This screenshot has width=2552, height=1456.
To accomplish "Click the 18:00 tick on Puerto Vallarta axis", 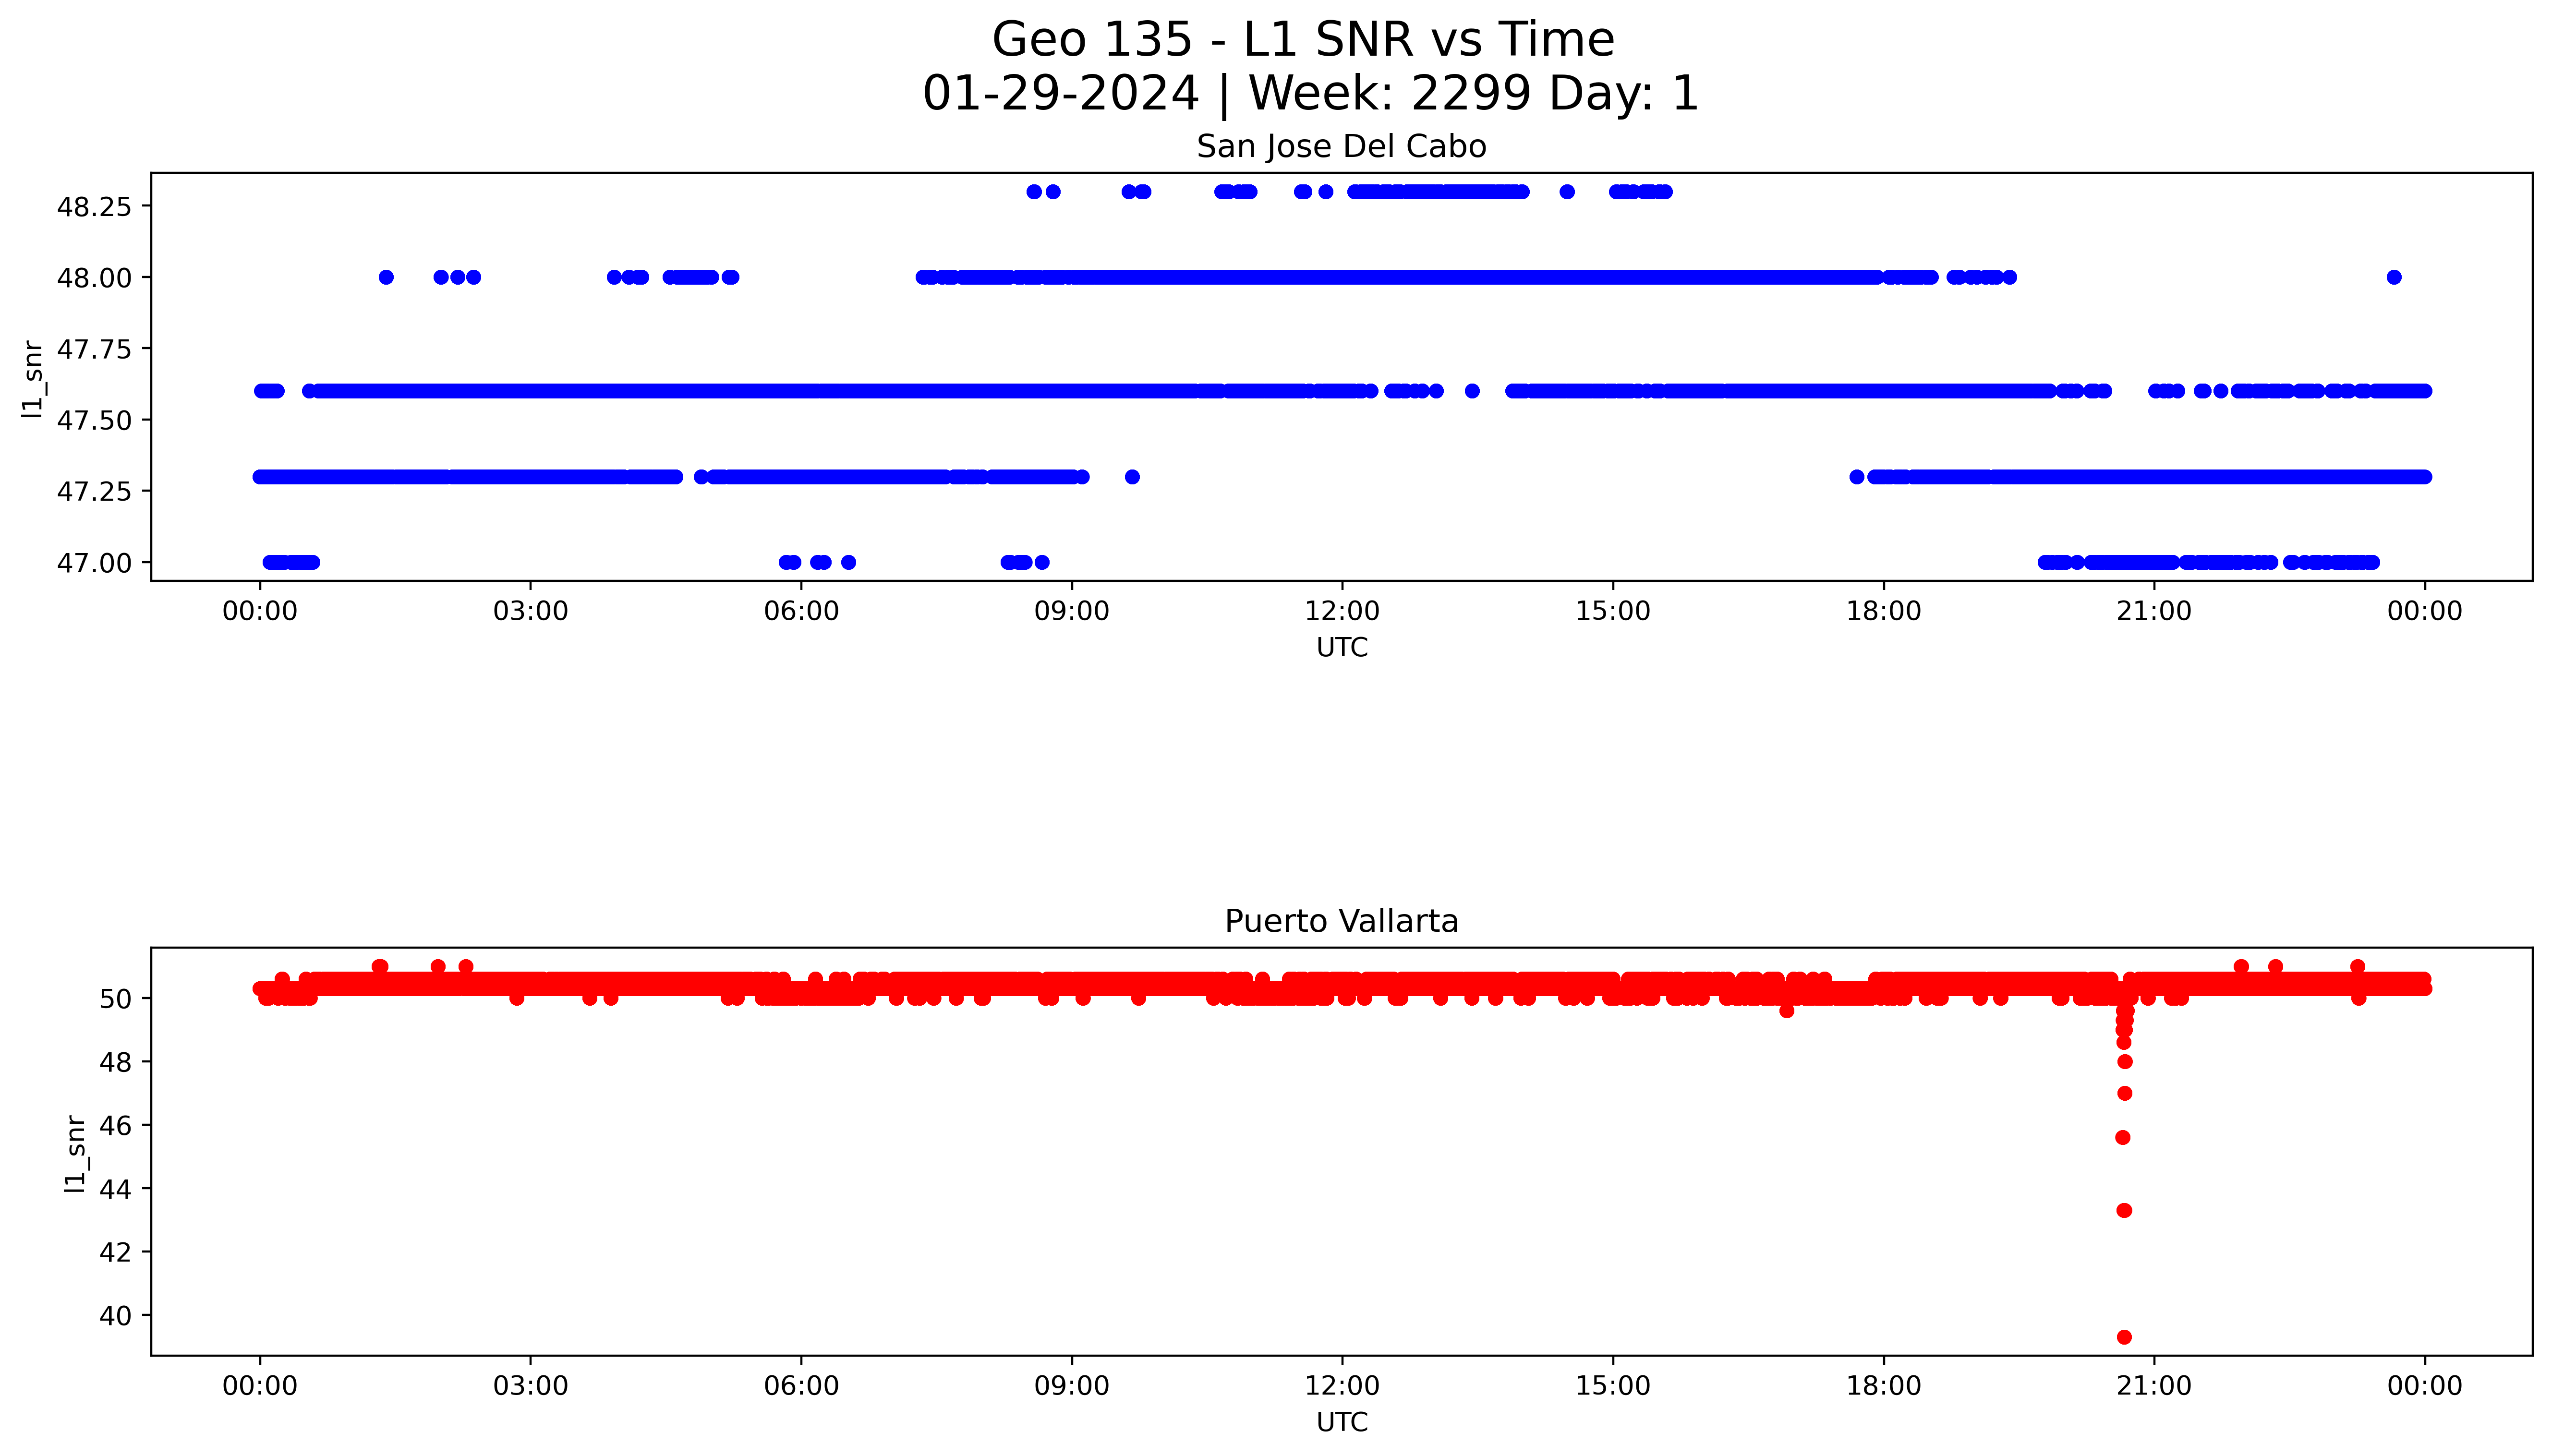I will pos(1884,1386).
